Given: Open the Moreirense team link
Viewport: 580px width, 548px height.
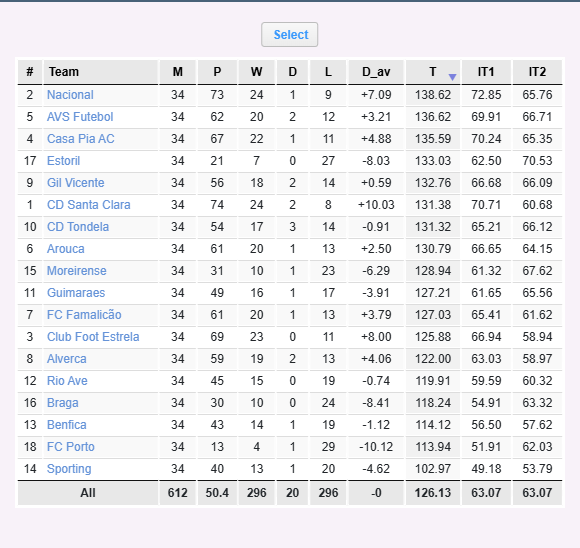Looking at the screenshot, I should [77, 271].
